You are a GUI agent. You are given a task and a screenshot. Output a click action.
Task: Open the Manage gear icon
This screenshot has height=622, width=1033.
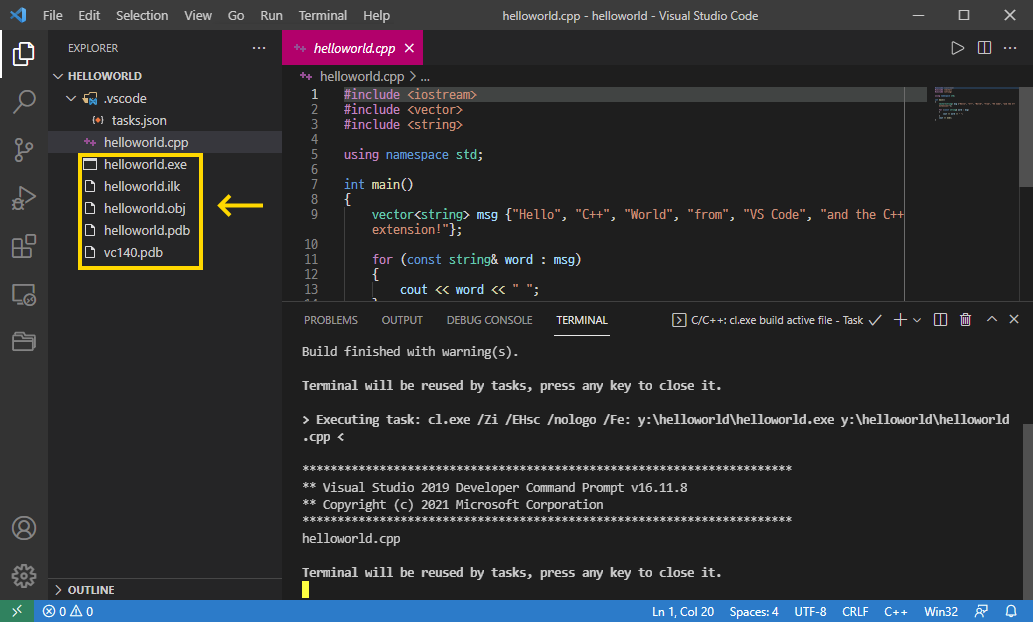click(x=24, y=575)
